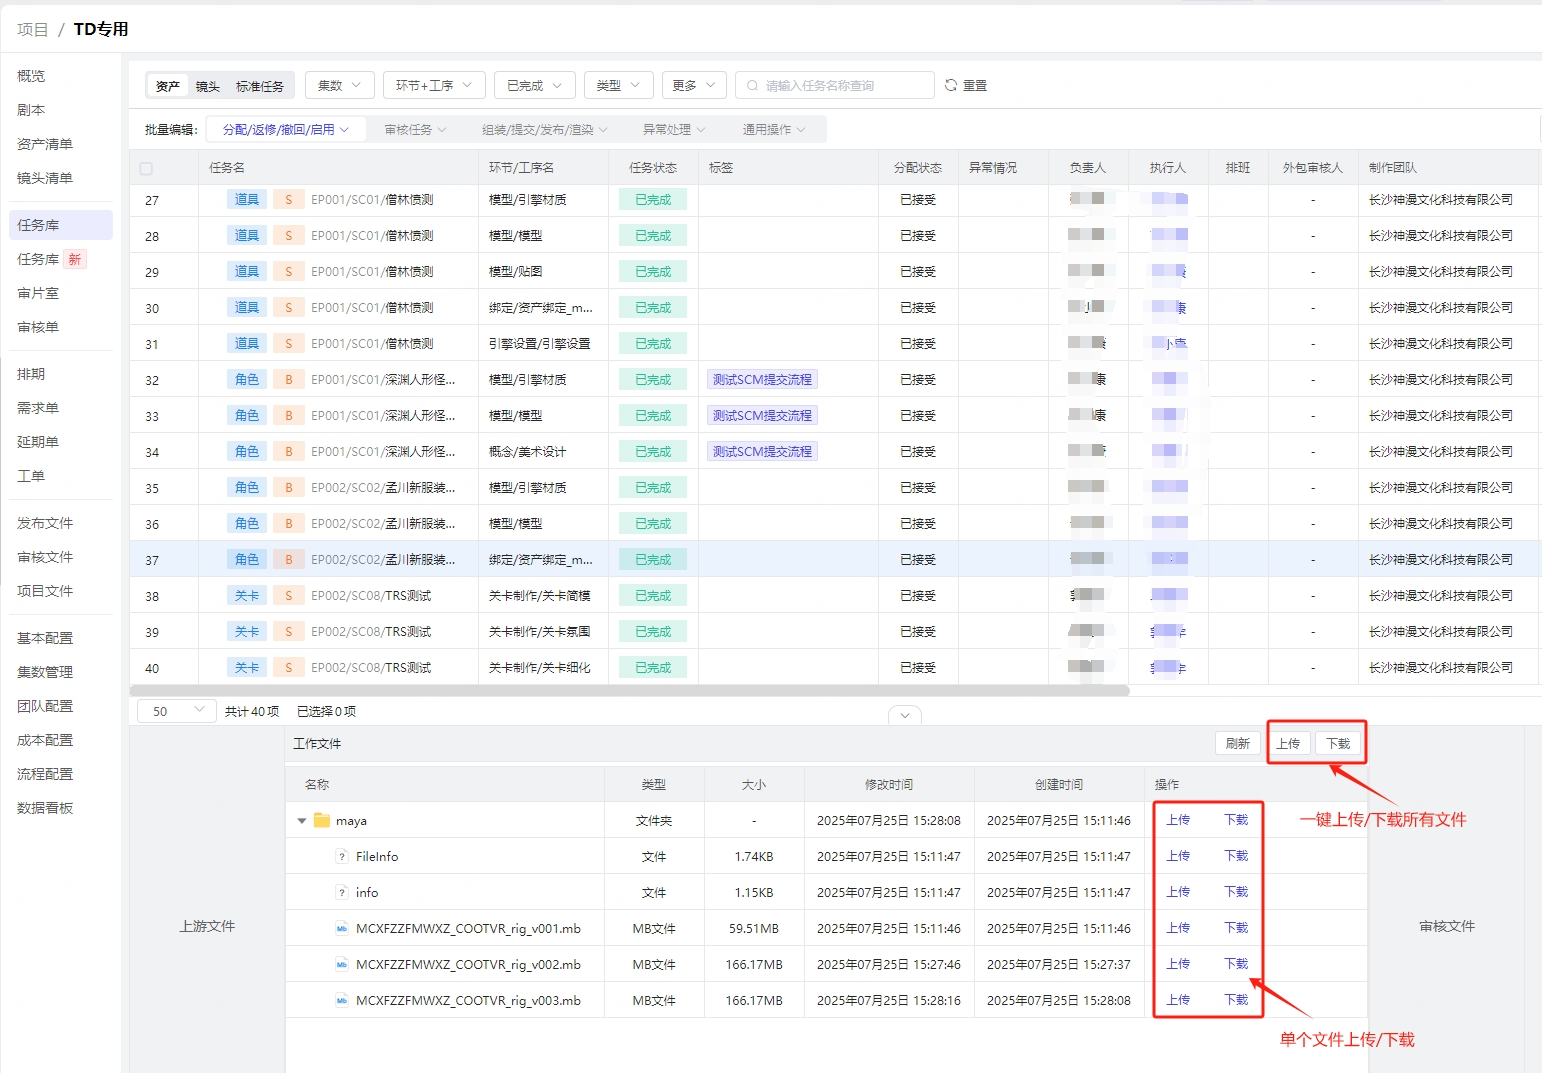Click the maya folder icon
This screenshot has width=1542, height=1073.
pyautogui.click(x=322, y=820)
